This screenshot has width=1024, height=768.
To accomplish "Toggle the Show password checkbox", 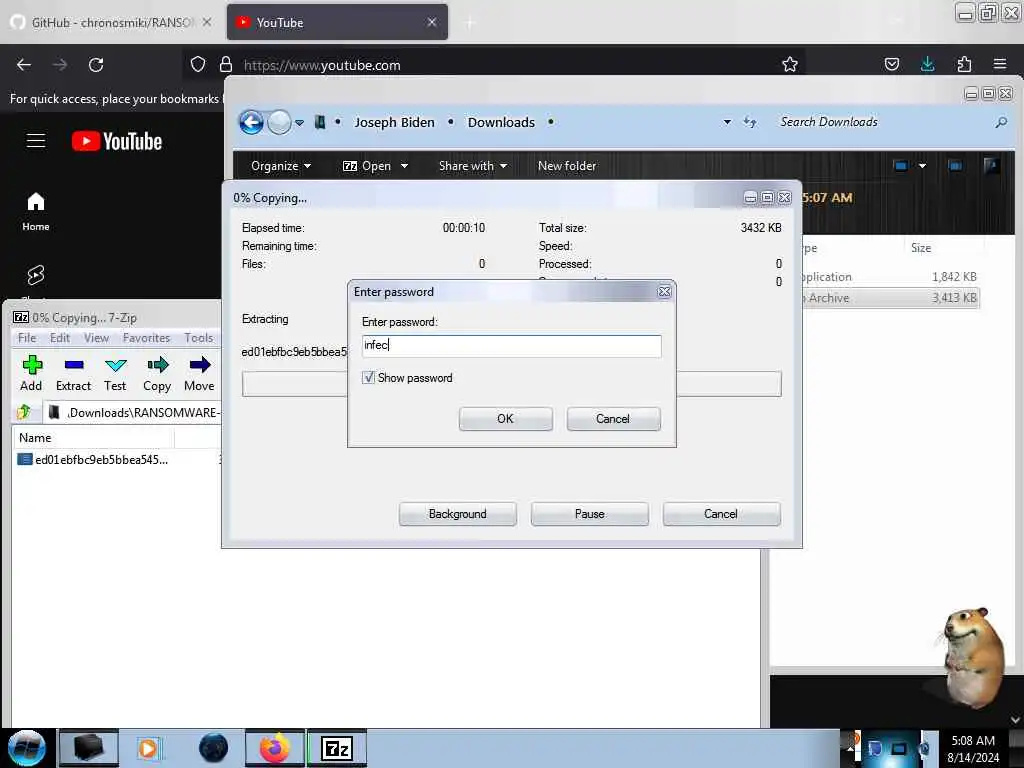I will [x=369, y=377].
